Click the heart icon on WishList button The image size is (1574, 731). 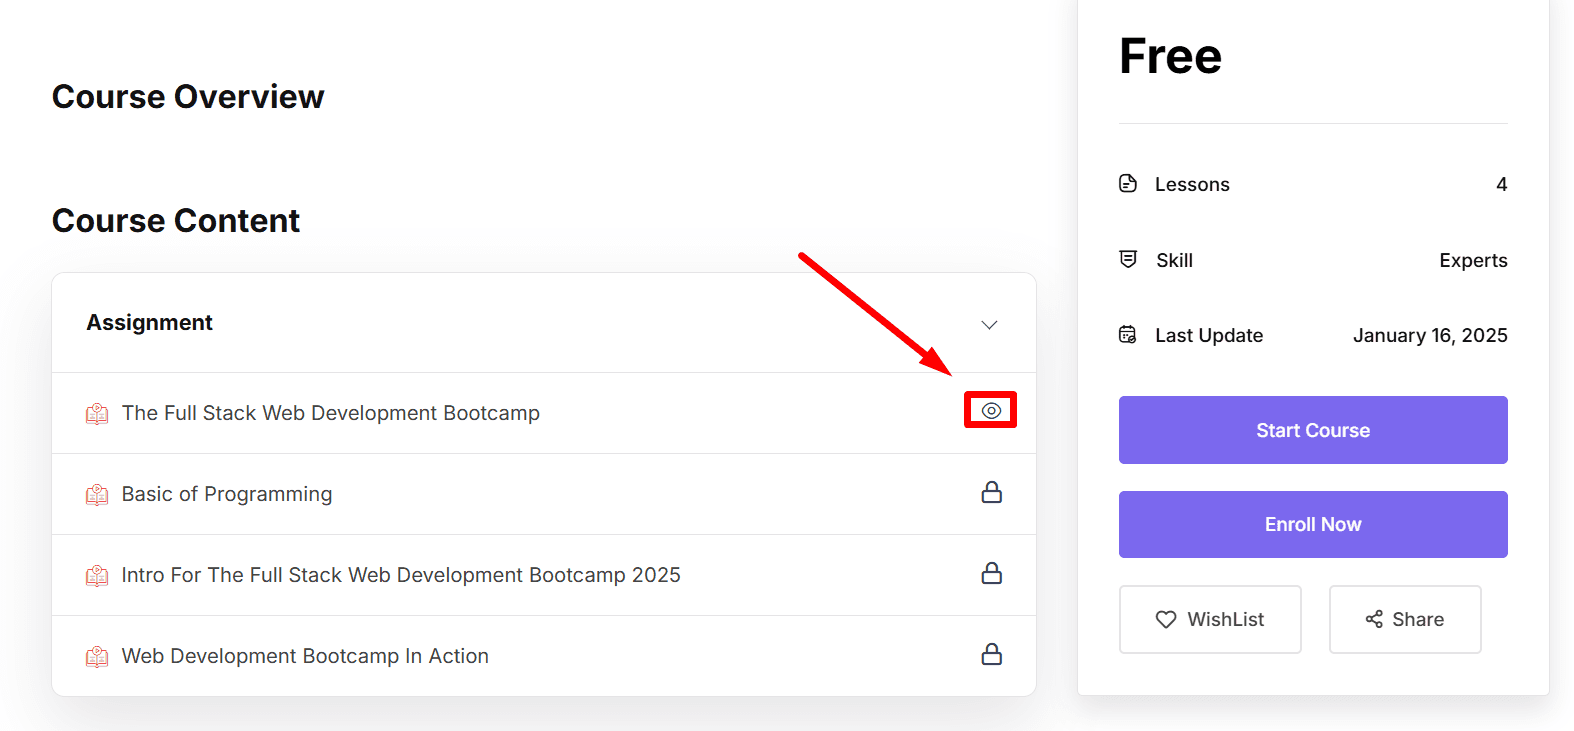[1166, 619]
